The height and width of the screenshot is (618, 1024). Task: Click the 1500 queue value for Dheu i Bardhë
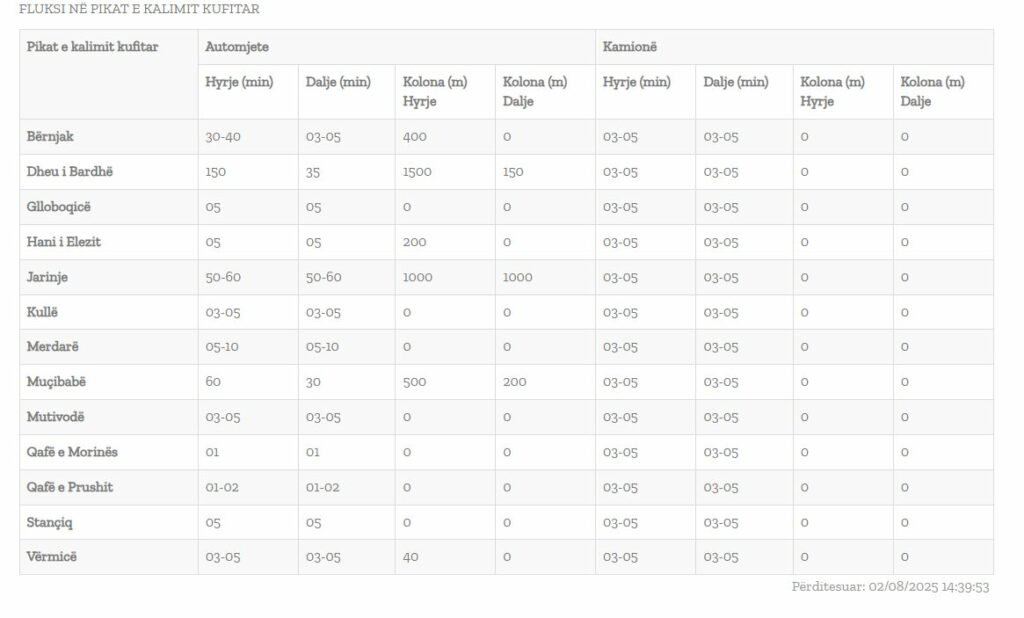pyautogui.click(x=417, y=172)
